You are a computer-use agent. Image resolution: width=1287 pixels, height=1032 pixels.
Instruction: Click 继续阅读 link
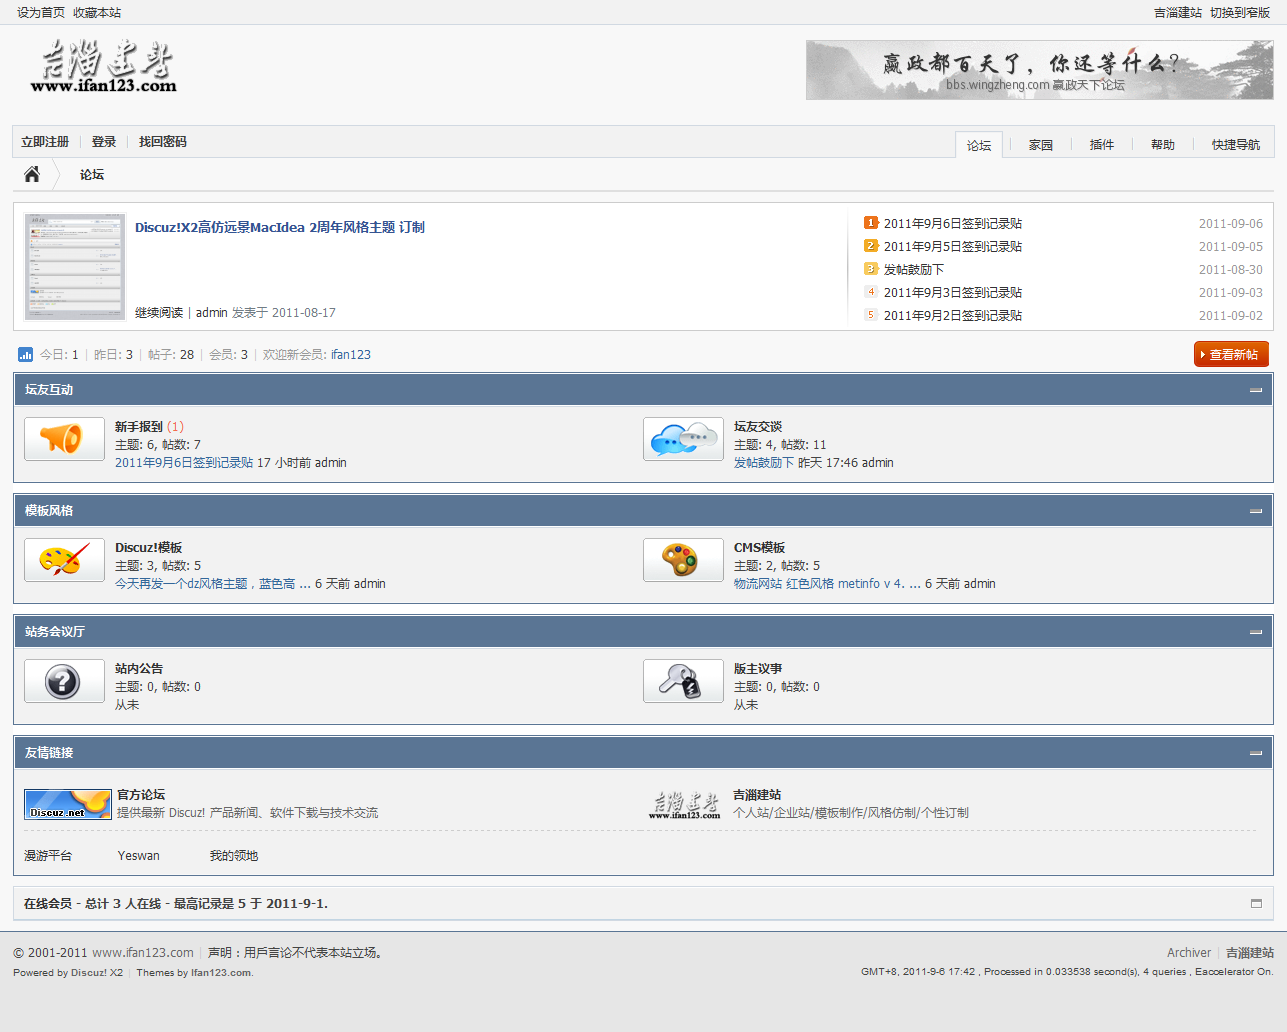(x=159, y=312)
